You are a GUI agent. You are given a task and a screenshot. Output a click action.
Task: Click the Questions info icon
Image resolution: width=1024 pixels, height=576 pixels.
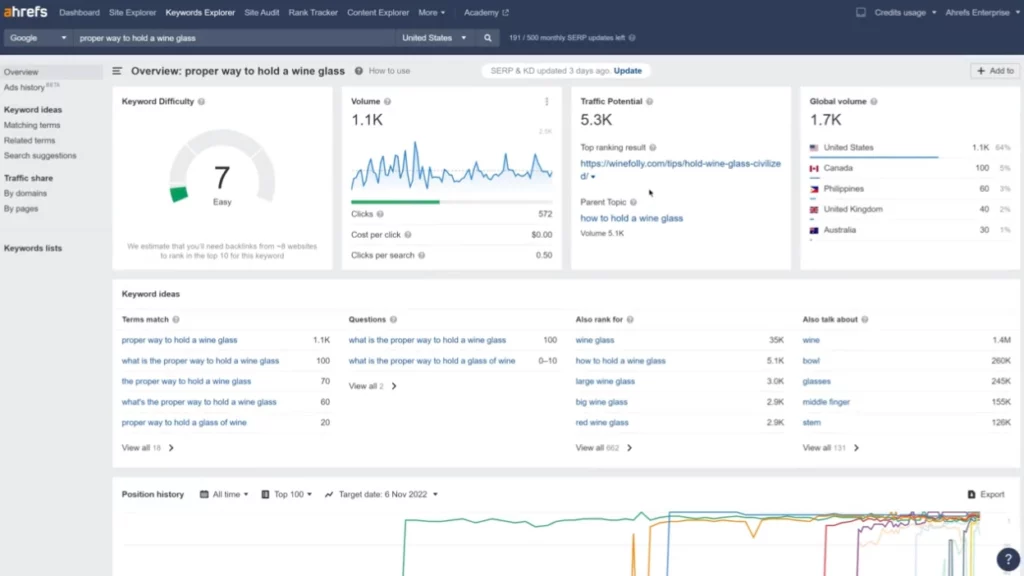[393, 319]
